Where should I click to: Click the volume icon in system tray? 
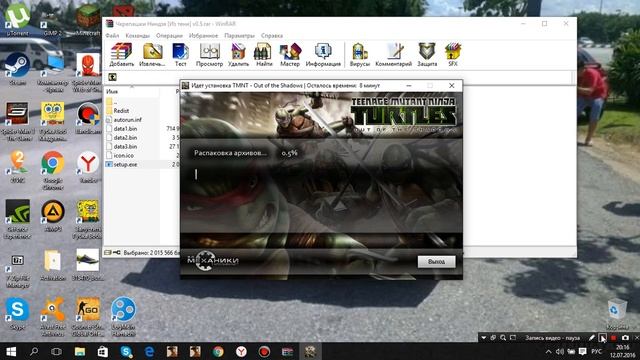[x=560, y=351]
